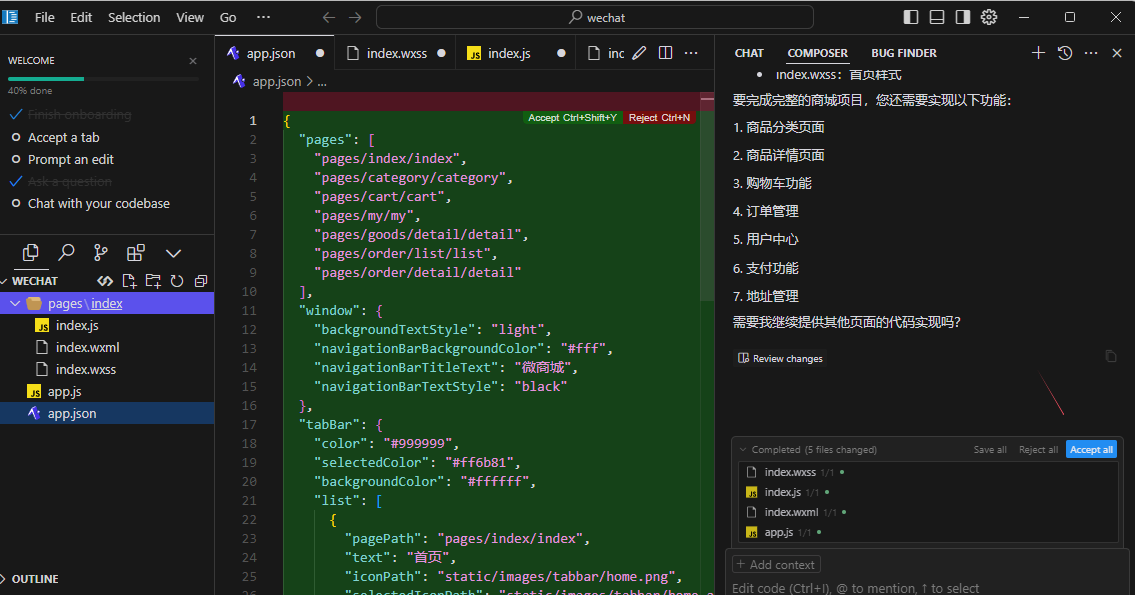The width and height of the screenshot is (1135, 595).
Task: Start a new composer with plus icon
Action: pos(1038,53)
